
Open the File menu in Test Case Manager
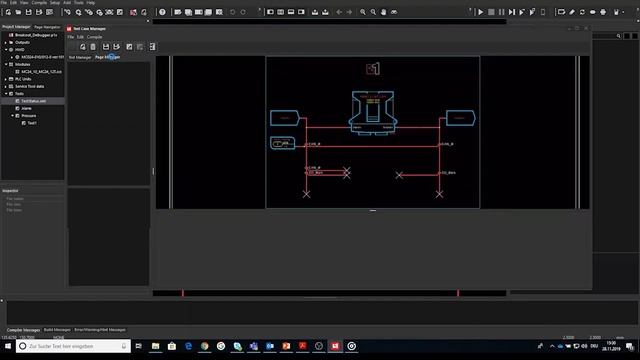point(71,37)
